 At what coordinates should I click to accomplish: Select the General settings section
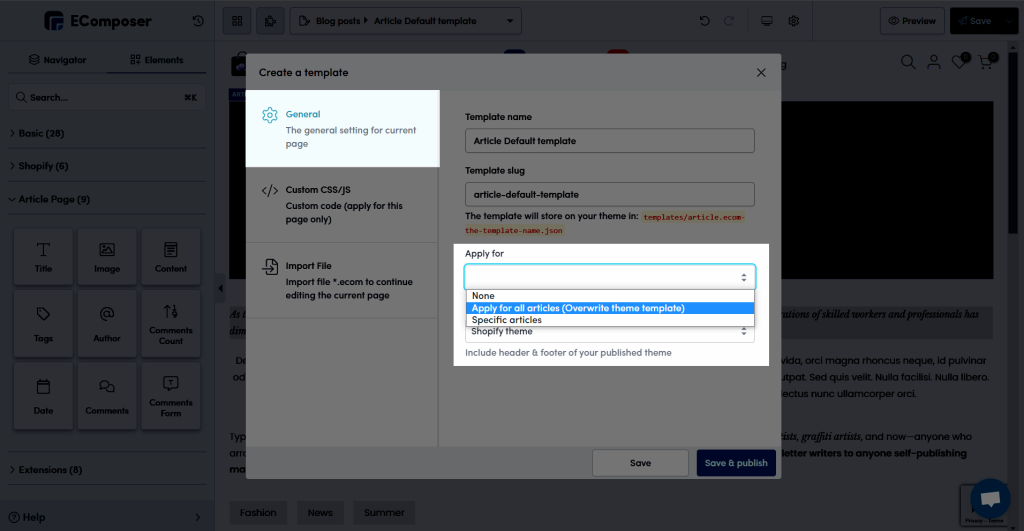[x=342, y=129]
